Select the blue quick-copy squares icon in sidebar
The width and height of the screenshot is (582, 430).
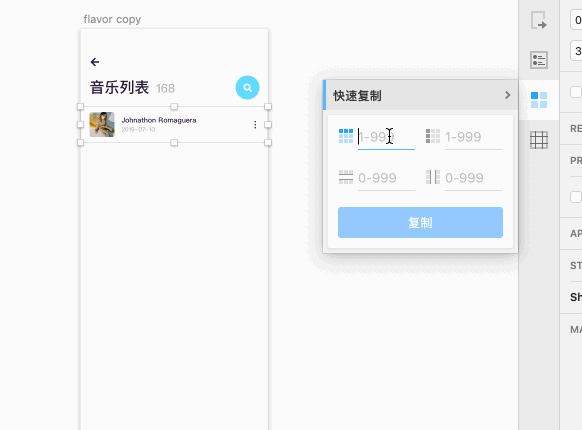[x=539, y=100]
